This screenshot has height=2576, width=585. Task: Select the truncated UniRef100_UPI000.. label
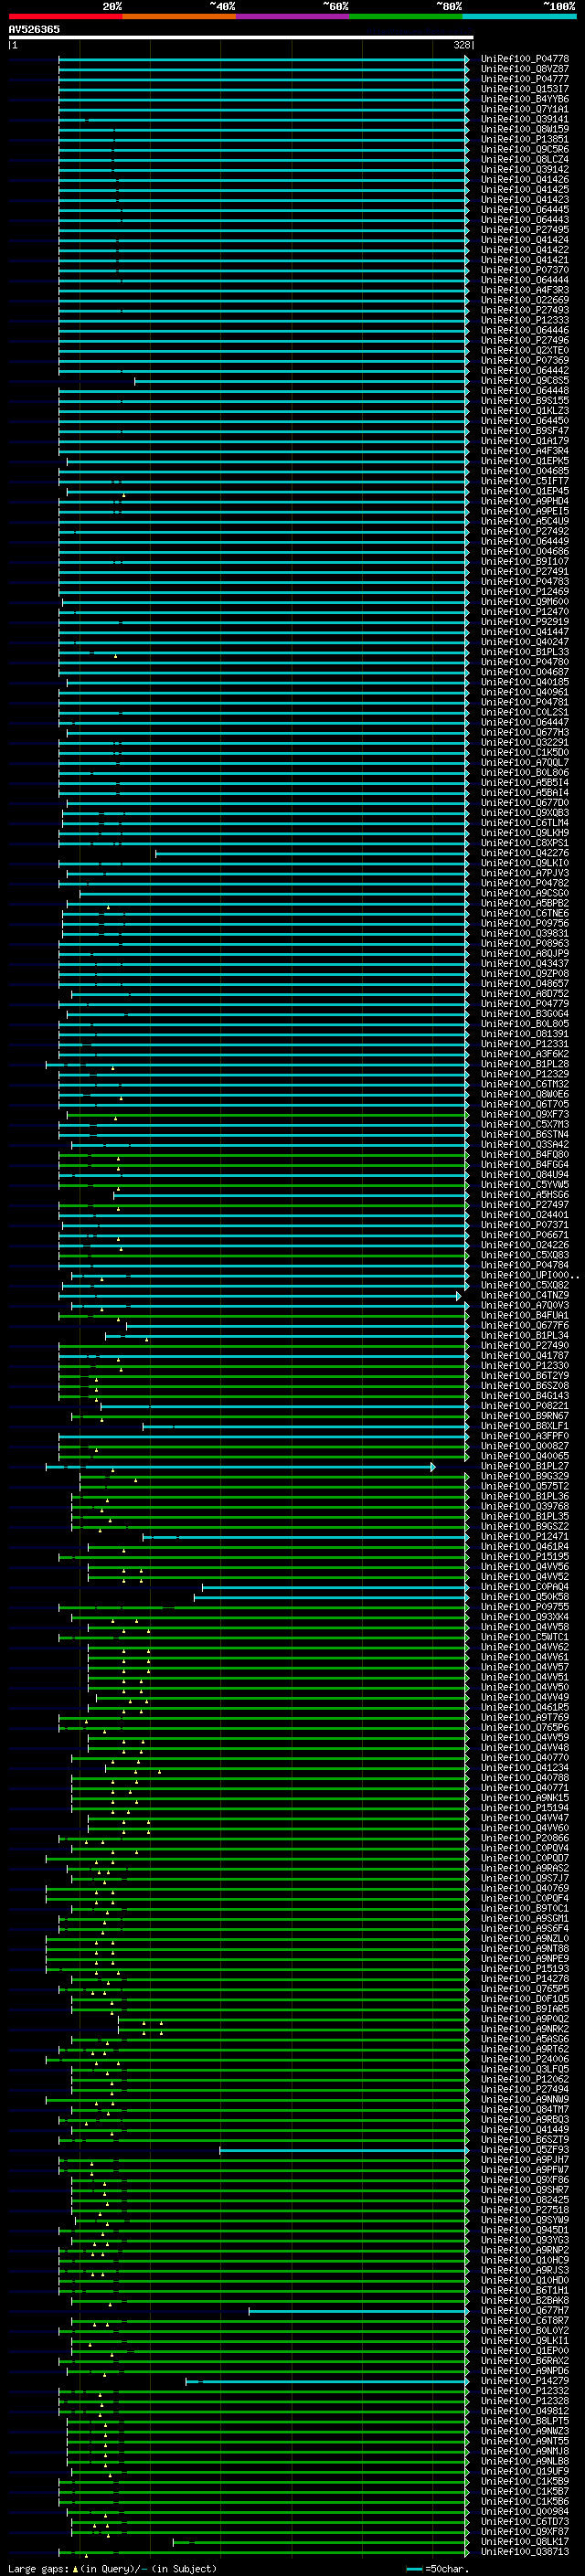[530, 1275]
